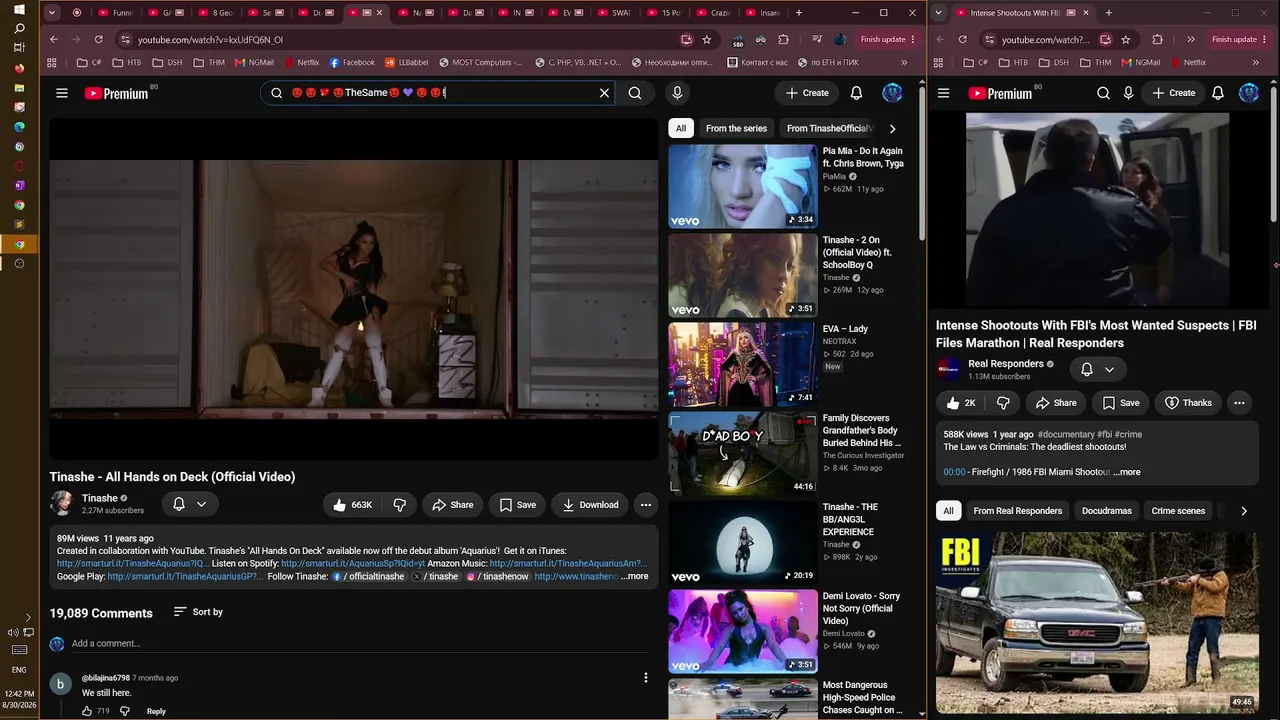Save the Tinashe video to a playlist

tap(517, 505)
